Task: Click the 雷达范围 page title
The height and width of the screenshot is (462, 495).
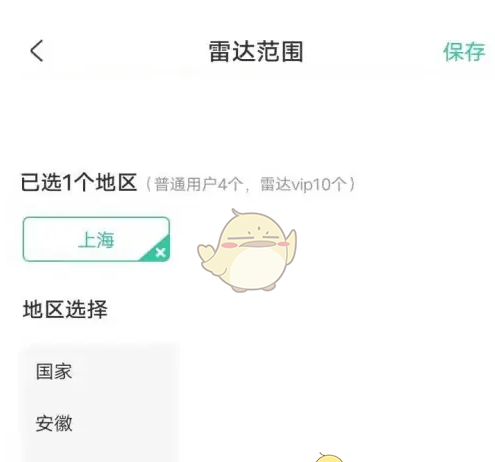Action: pos(256,52)
